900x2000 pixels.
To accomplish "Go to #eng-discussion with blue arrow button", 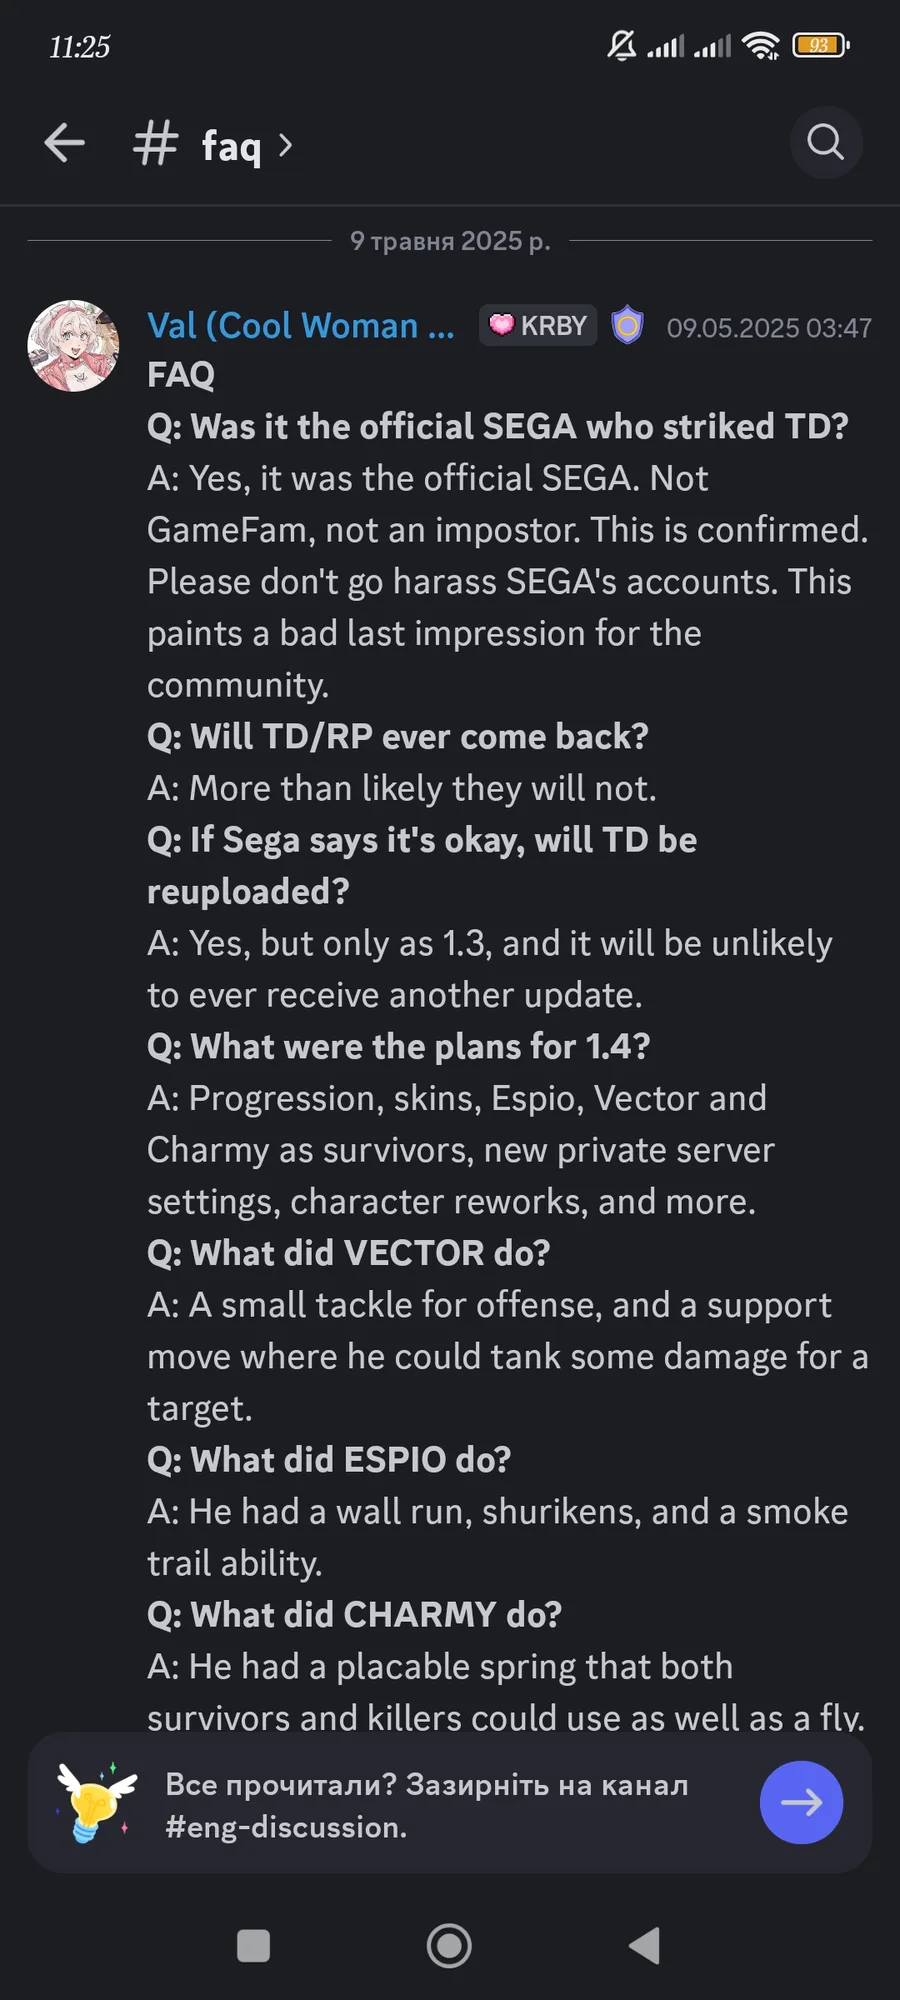I will click(801, 1802).
